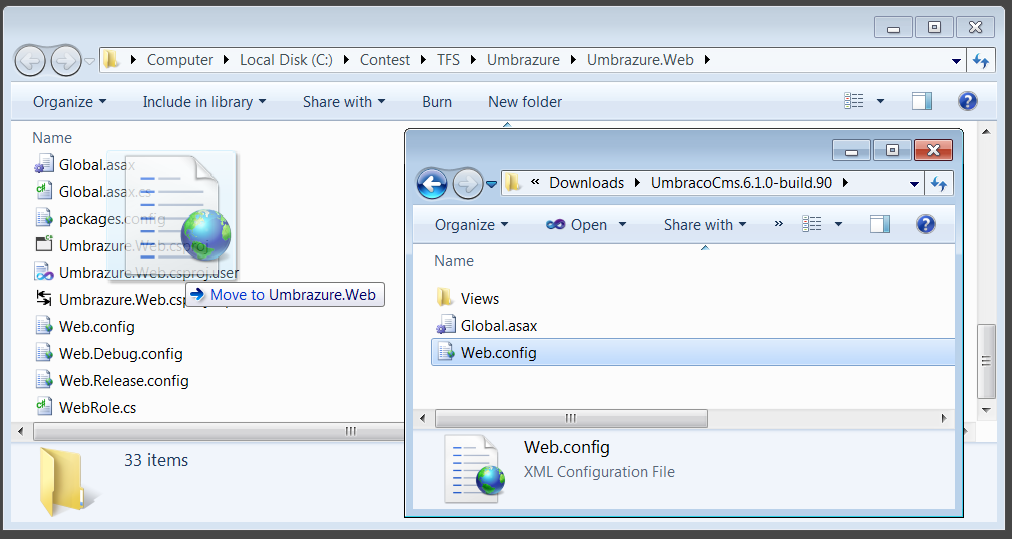
Task: Select WebRole.cs file name
Action: (97, 408)
